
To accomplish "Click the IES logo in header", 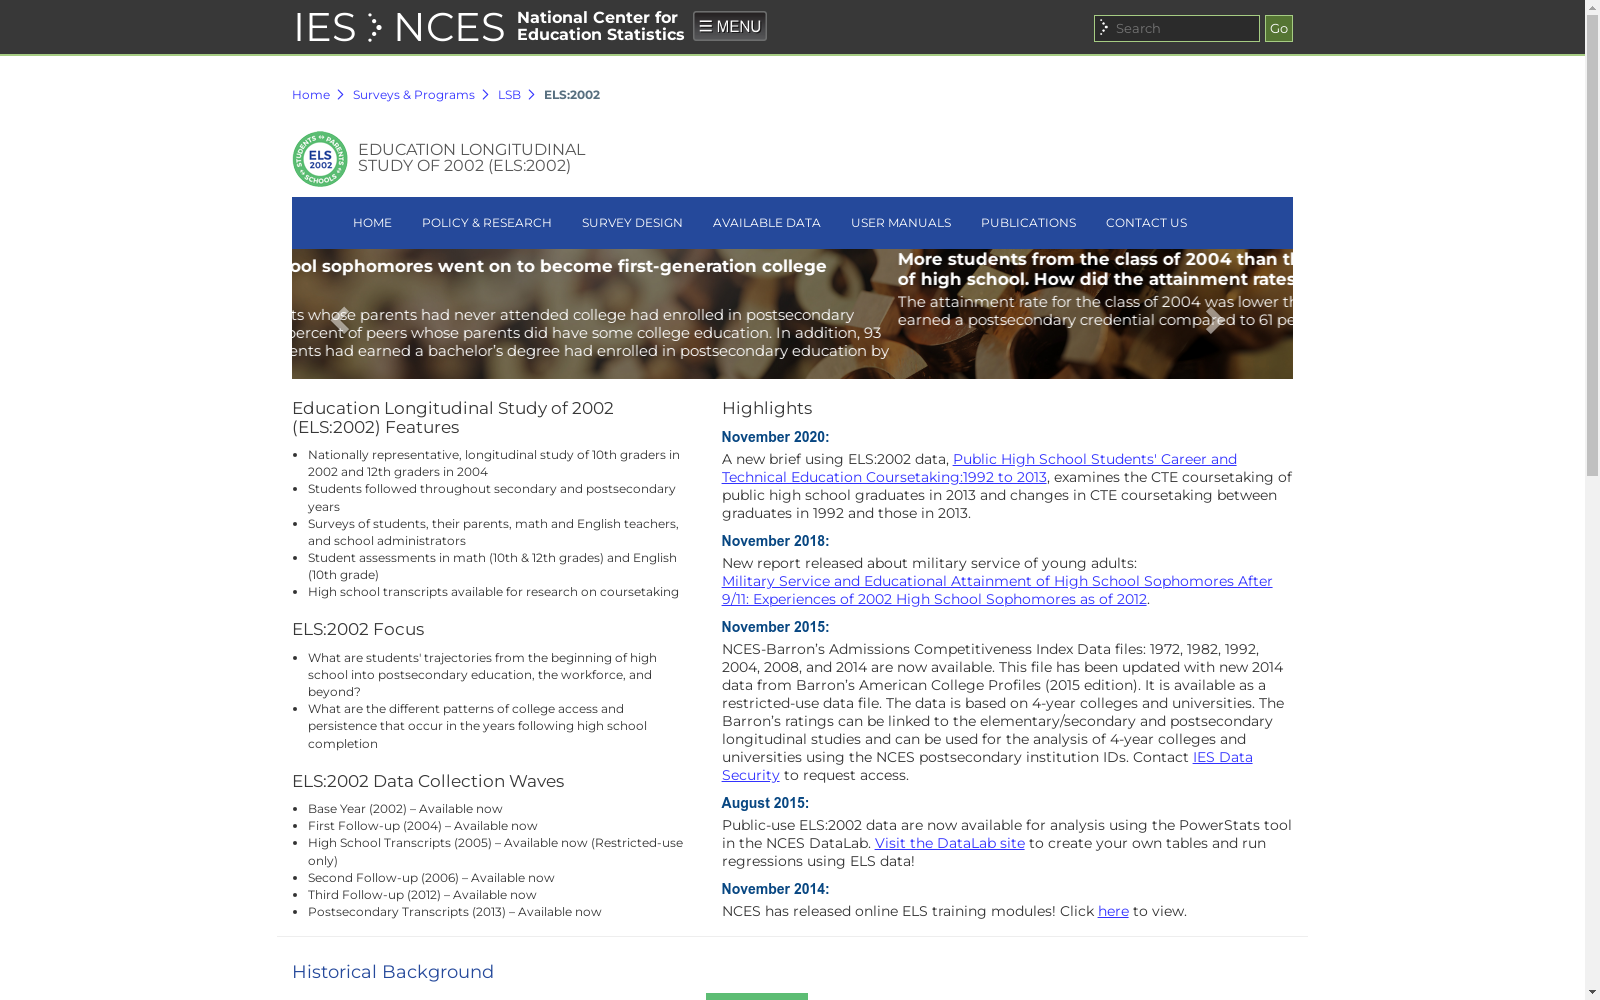I will 325,28.
